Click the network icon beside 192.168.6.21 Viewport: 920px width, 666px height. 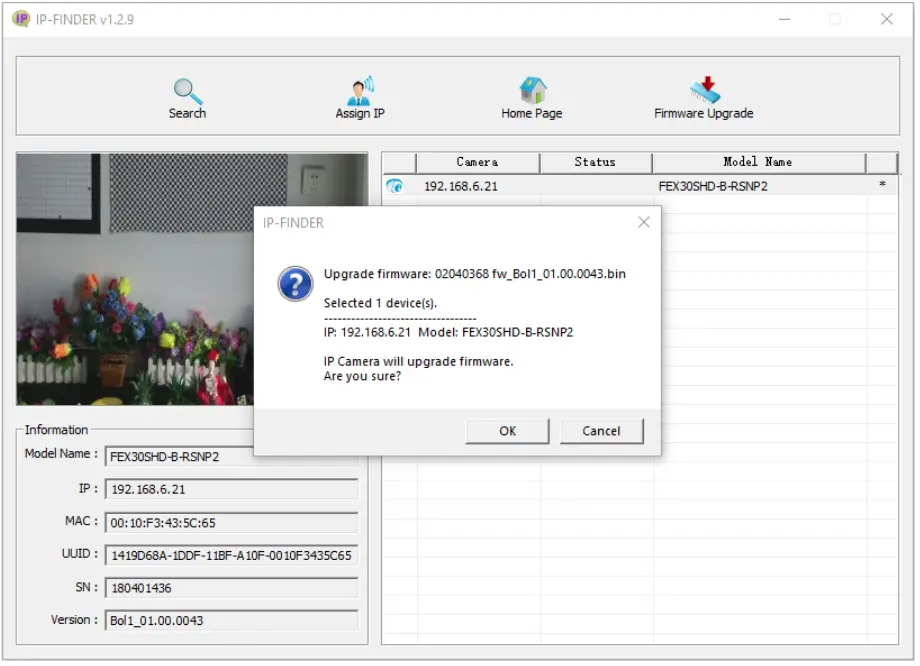tap(396, 185)
